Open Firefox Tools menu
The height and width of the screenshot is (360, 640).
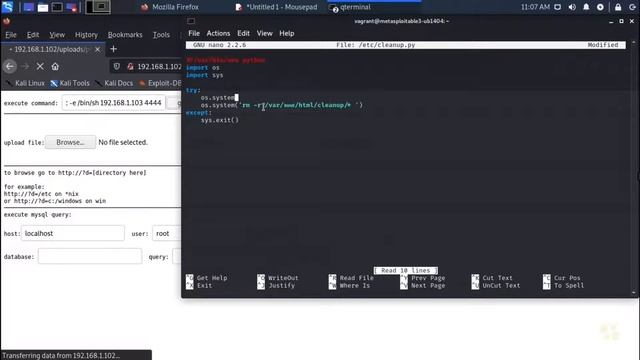161,35
